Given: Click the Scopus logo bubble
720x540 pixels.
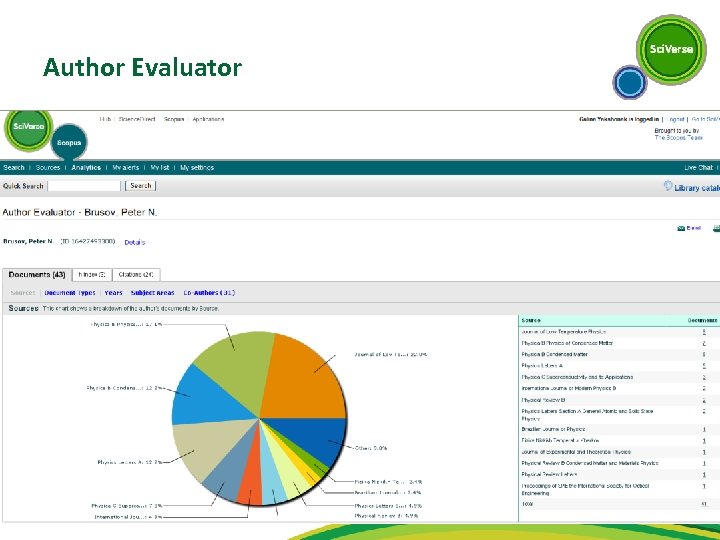Looking at the screenshot, I should coord(69,142).
